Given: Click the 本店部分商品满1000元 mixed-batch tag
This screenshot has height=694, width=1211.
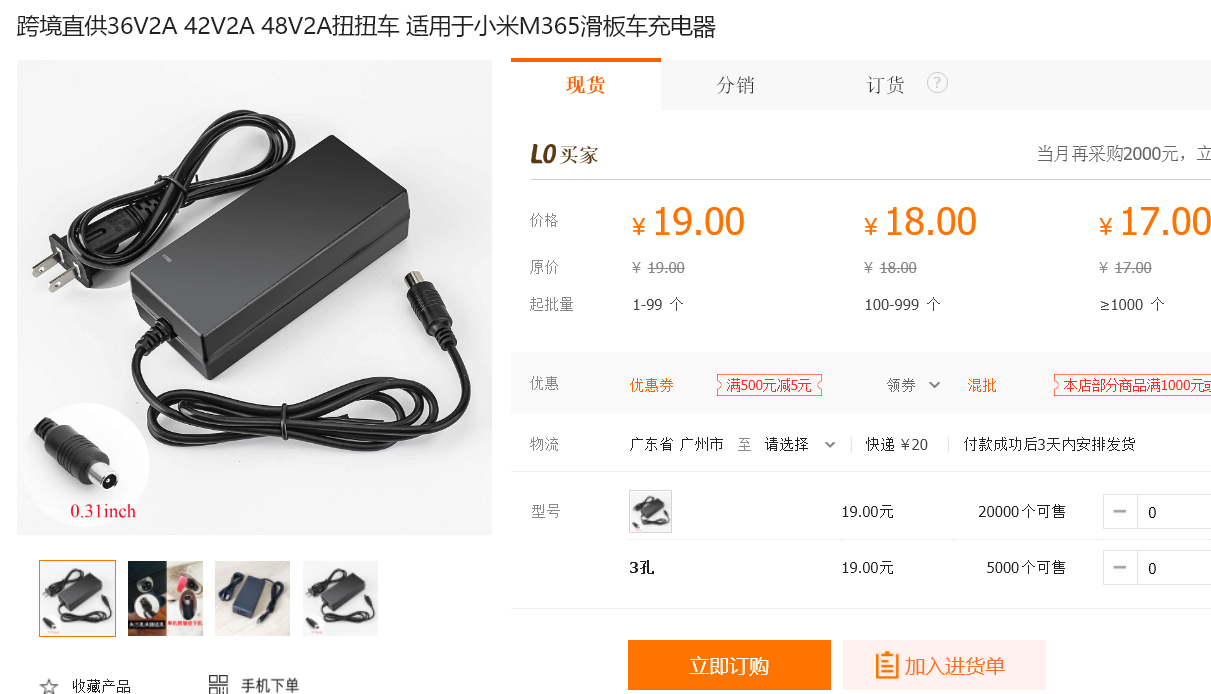Looking at the screenshot, I should tap(1132, 385).
